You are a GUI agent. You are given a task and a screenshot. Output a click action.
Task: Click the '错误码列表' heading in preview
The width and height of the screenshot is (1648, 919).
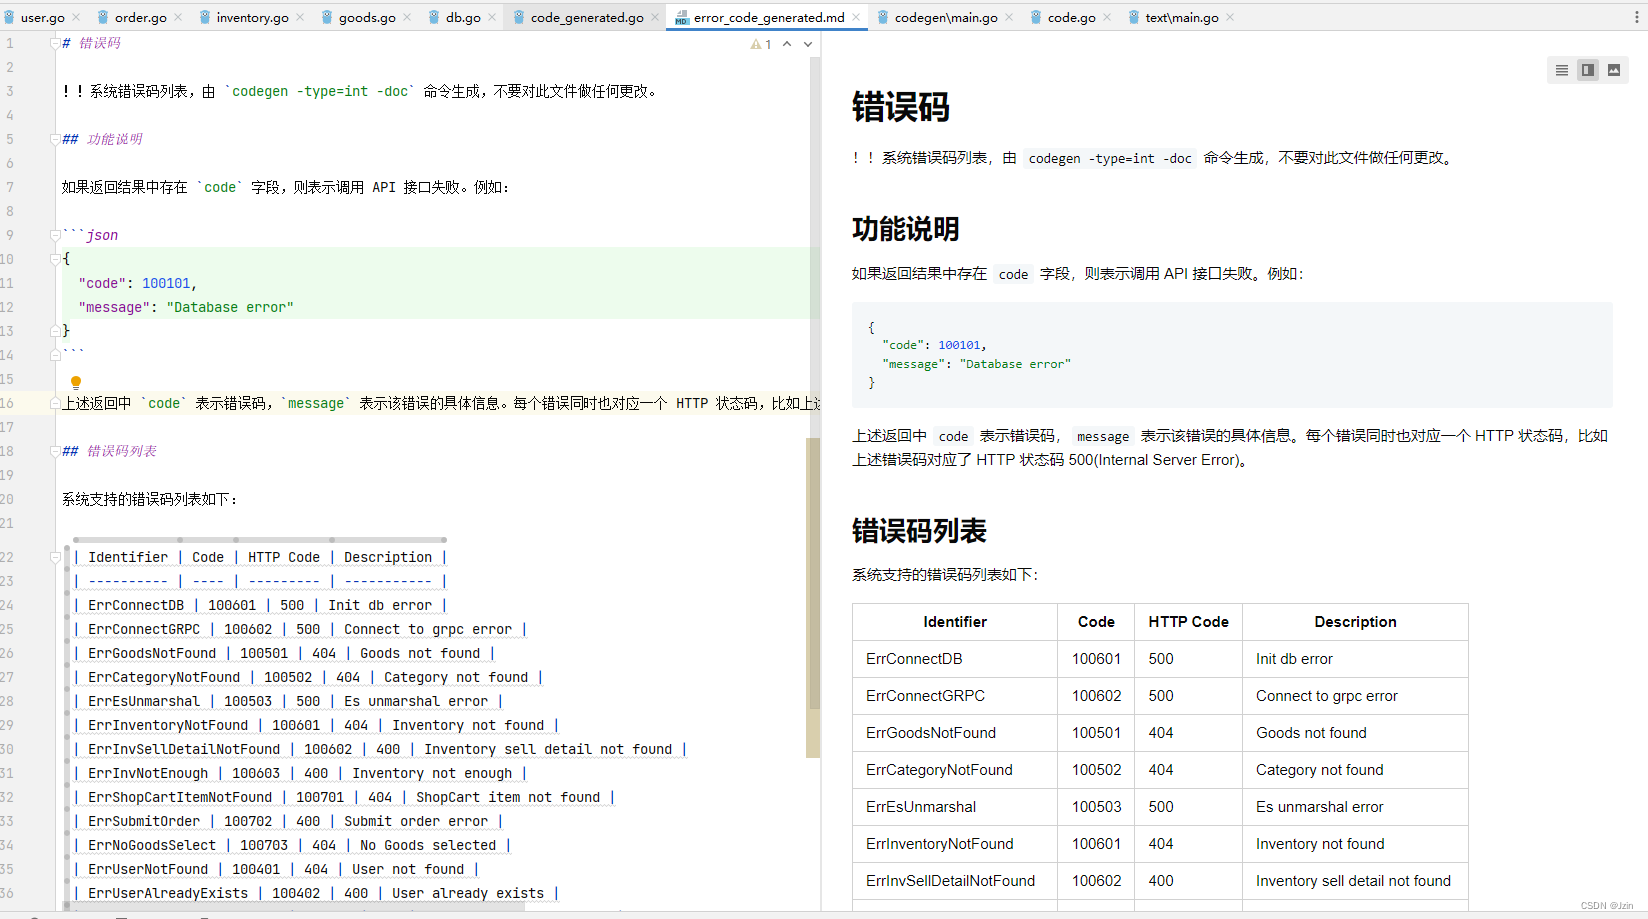[919, 531]
